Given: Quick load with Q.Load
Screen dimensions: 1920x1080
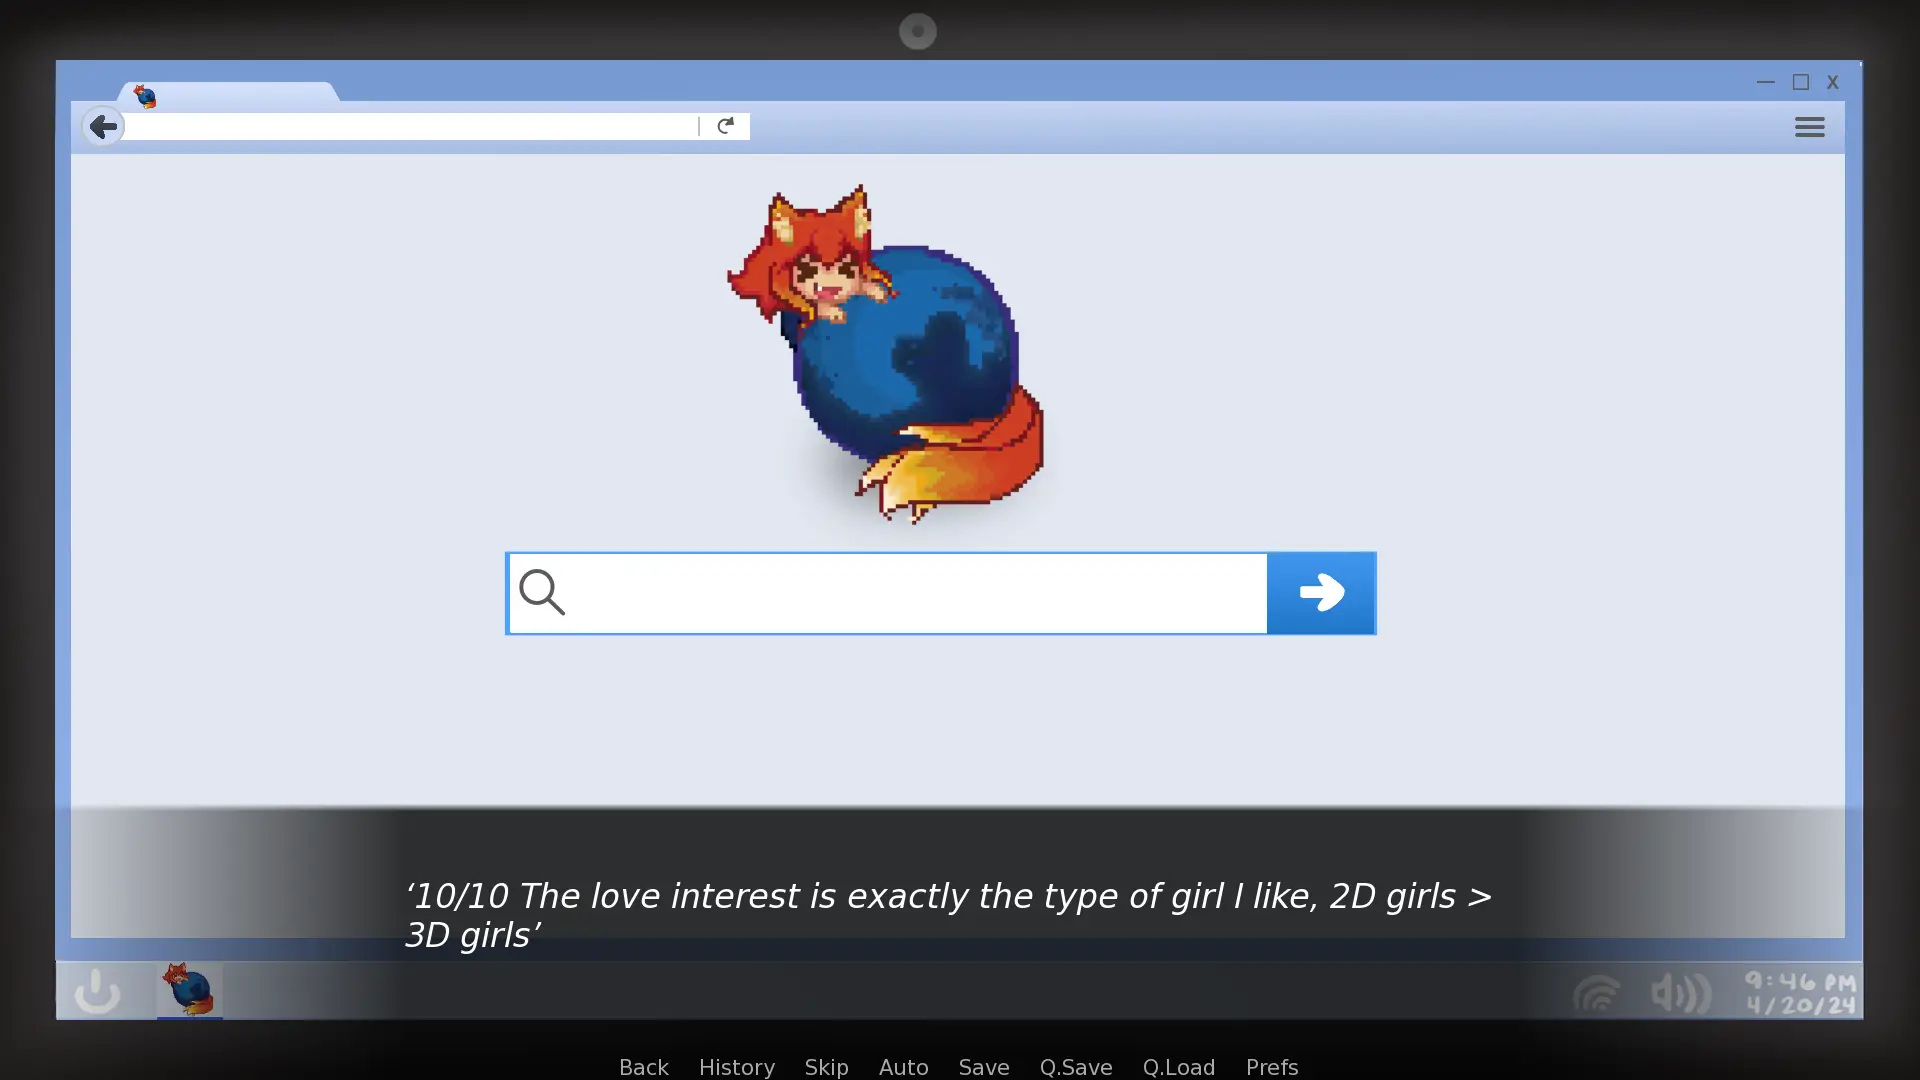Looking at the screenshot, I should (x=1179, y=1067).
